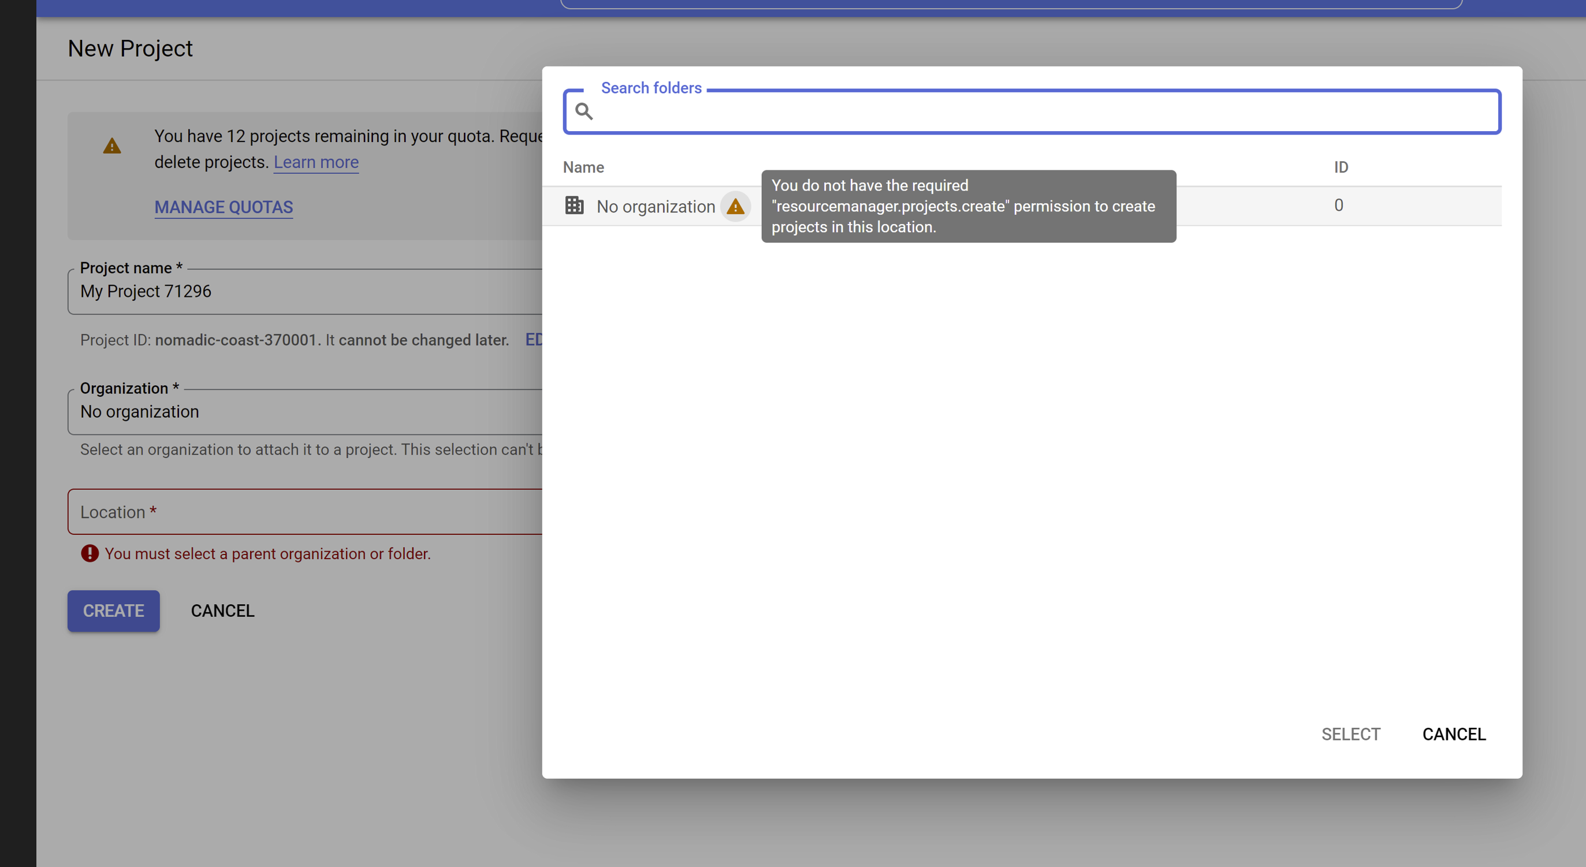The height and width of the screenshot is (867, 1586).
Task: Click CANCEL next to the CREATE button
Action: pos(222,611)
